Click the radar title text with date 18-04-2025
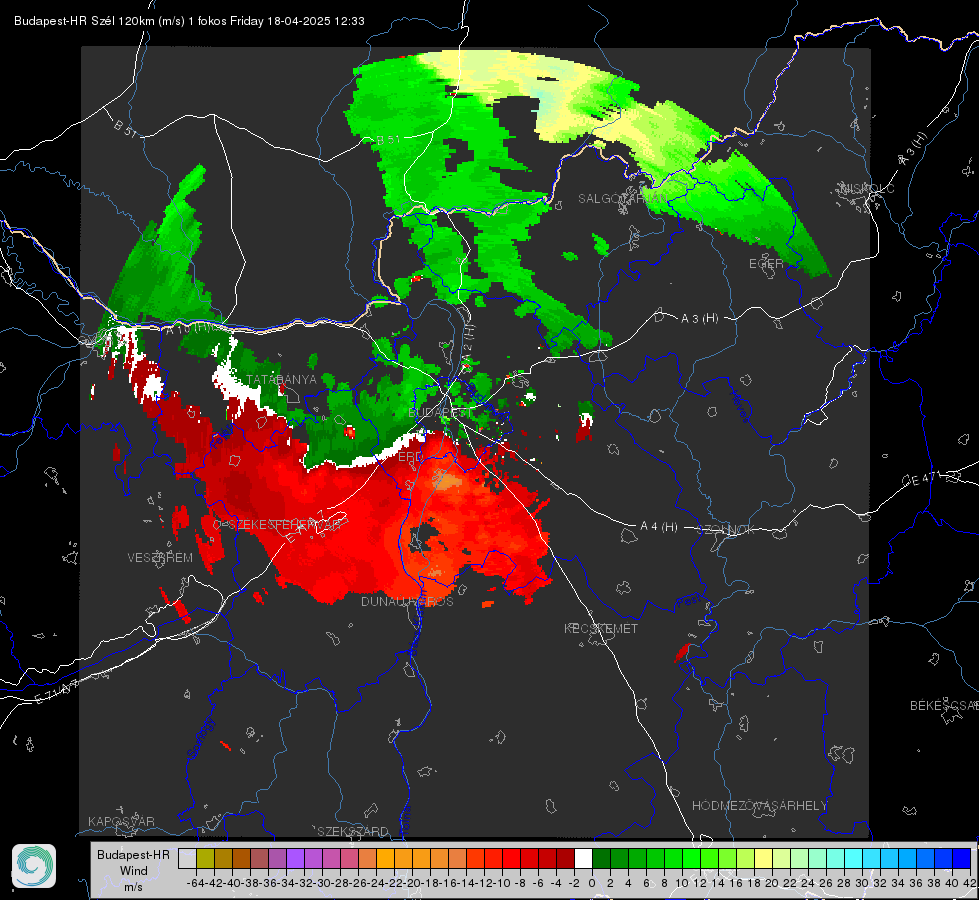Image resolution: width=979 pixels, height=900 pixels. coord(189,21)
